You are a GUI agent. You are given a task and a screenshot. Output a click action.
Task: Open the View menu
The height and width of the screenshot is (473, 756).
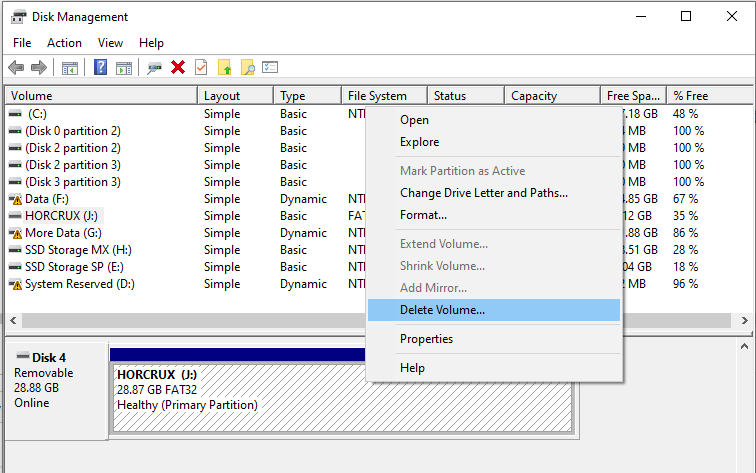[x=110, y=43]
